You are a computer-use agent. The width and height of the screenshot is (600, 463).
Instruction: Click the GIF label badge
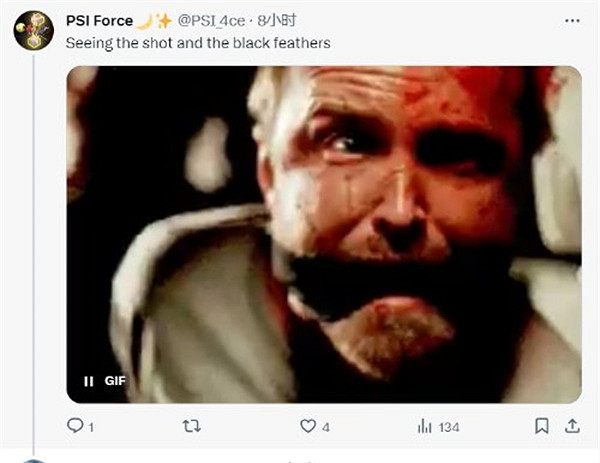pyautogui.click(x=115, y=381)
